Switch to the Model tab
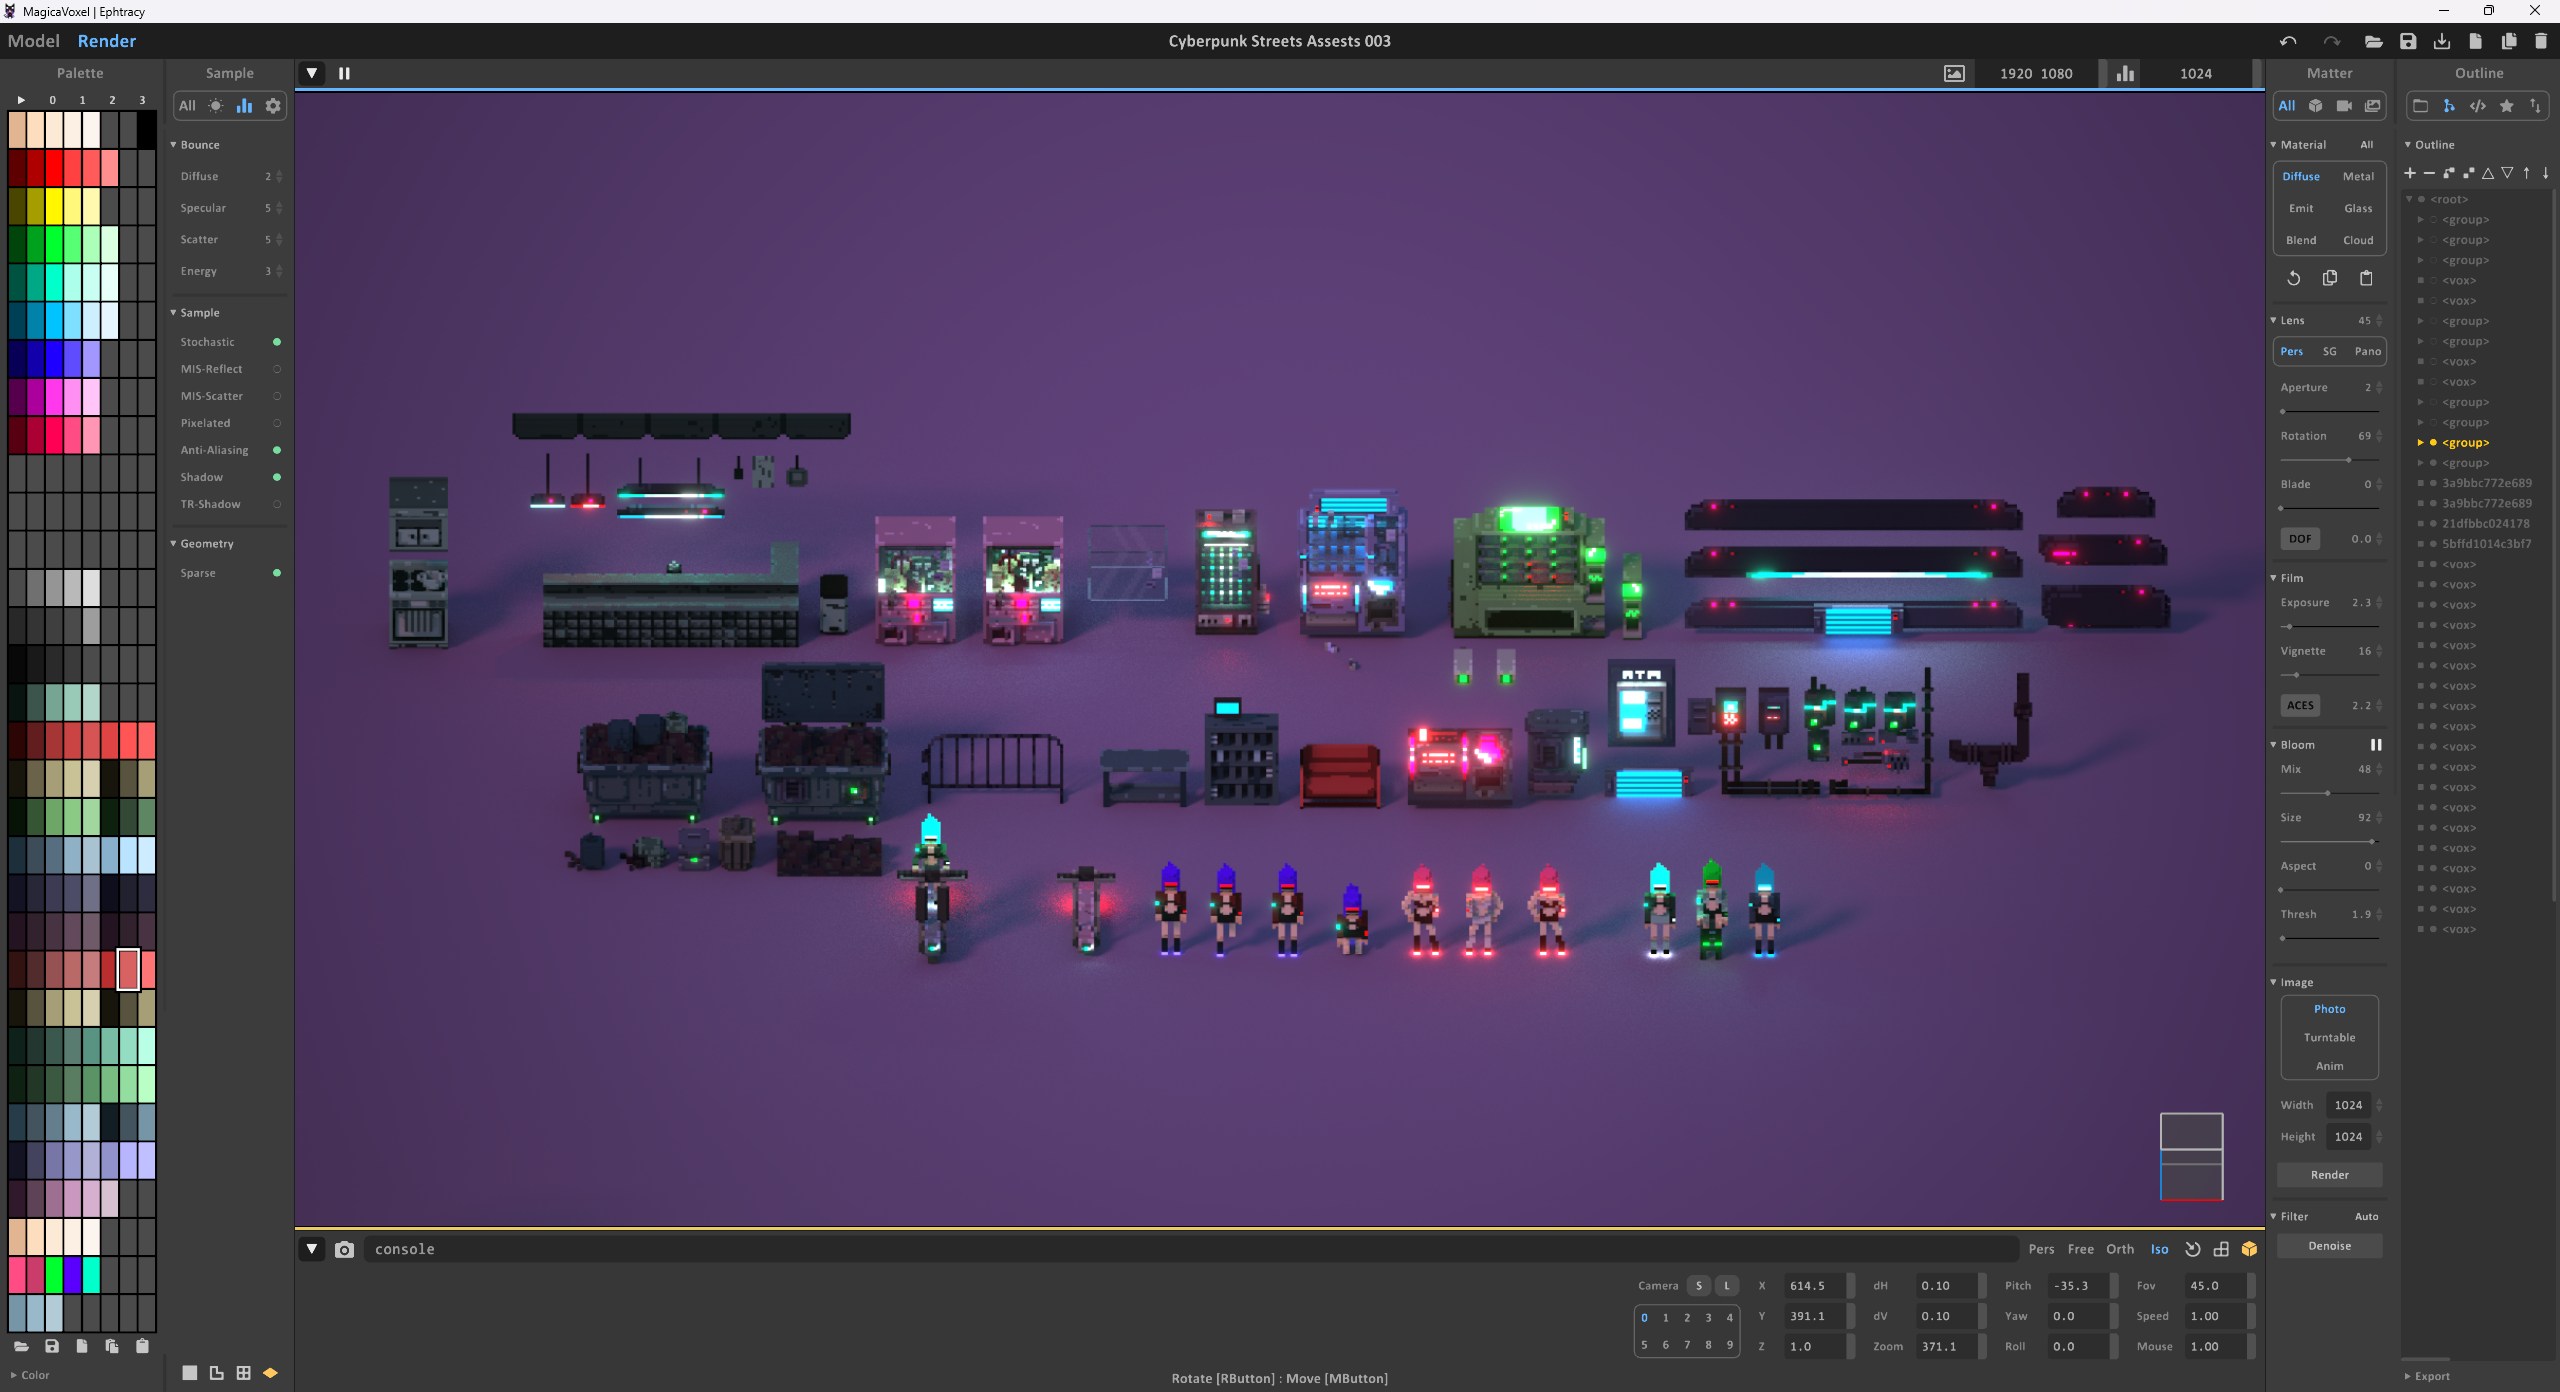2560x1392 pixels. tap(33, 41)
